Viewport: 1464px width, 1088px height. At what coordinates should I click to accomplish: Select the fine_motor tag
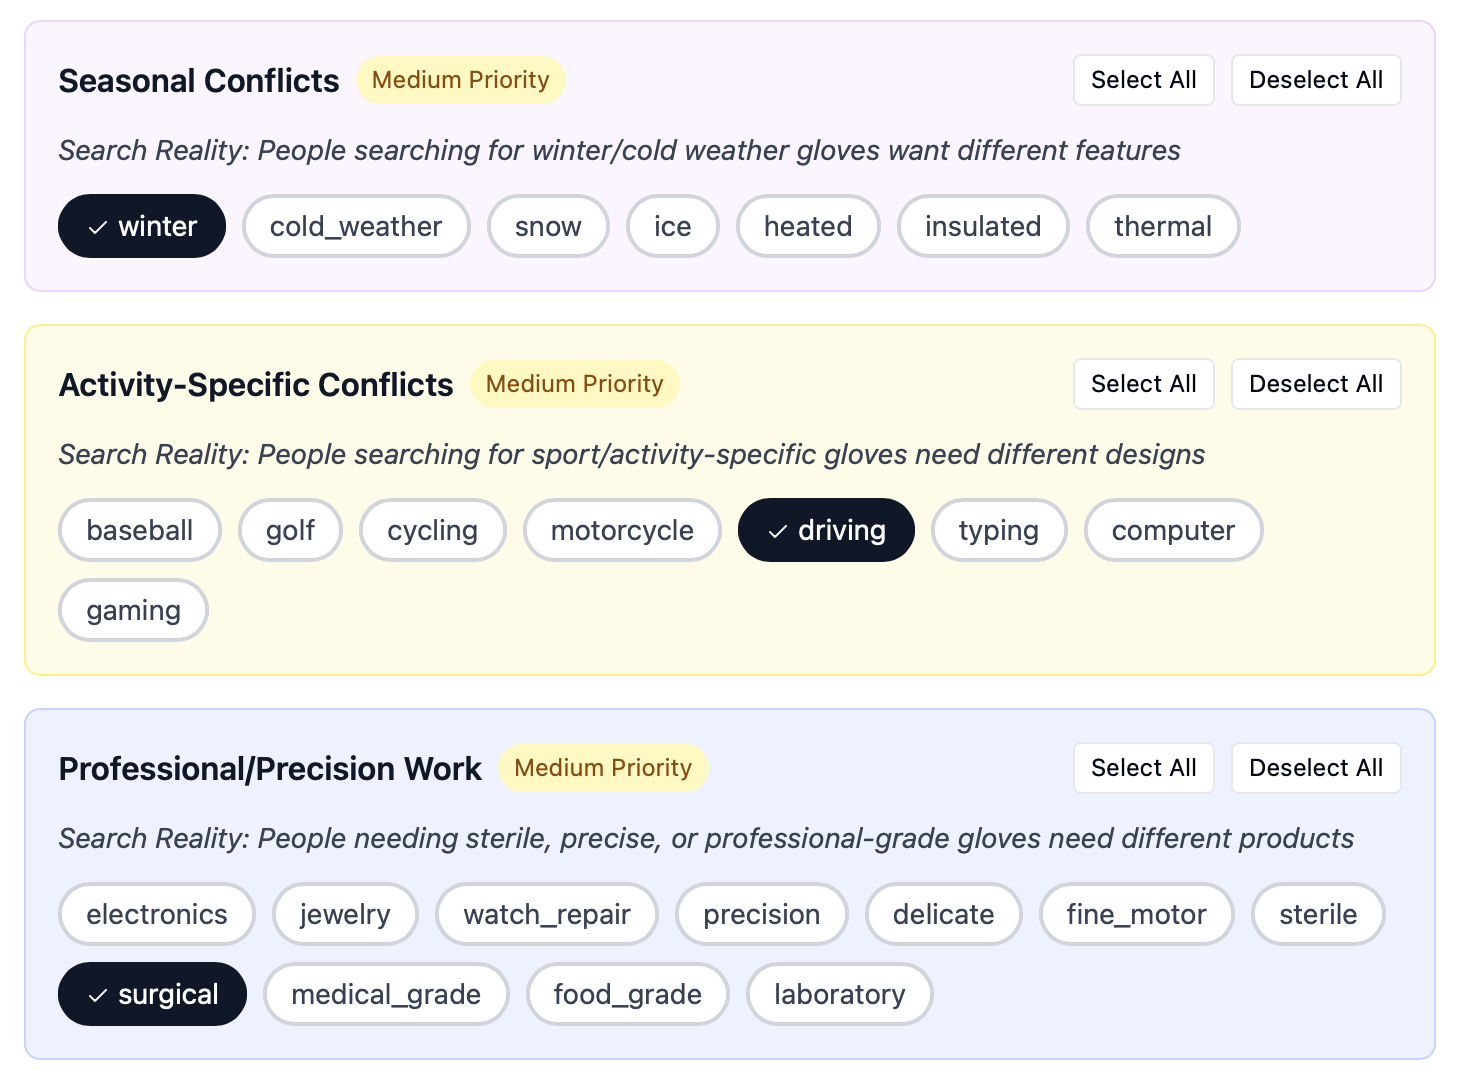coord(1136,914)
